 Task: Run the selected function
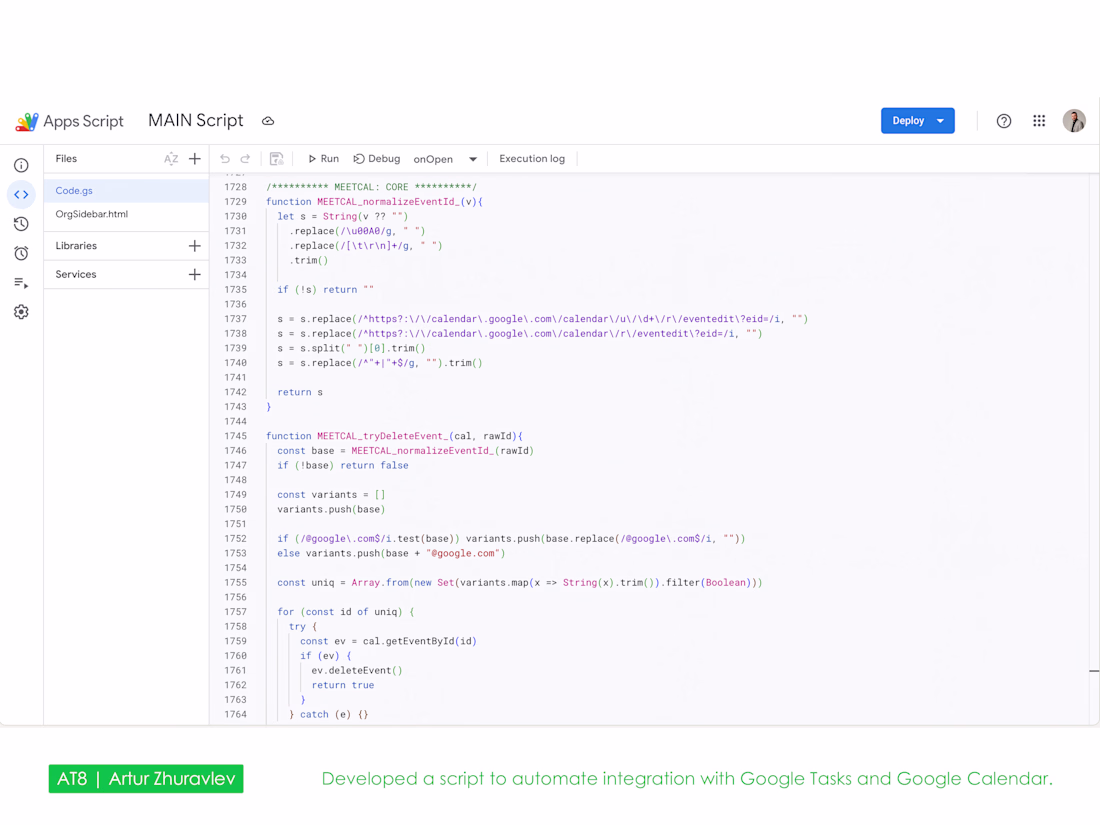323,159
